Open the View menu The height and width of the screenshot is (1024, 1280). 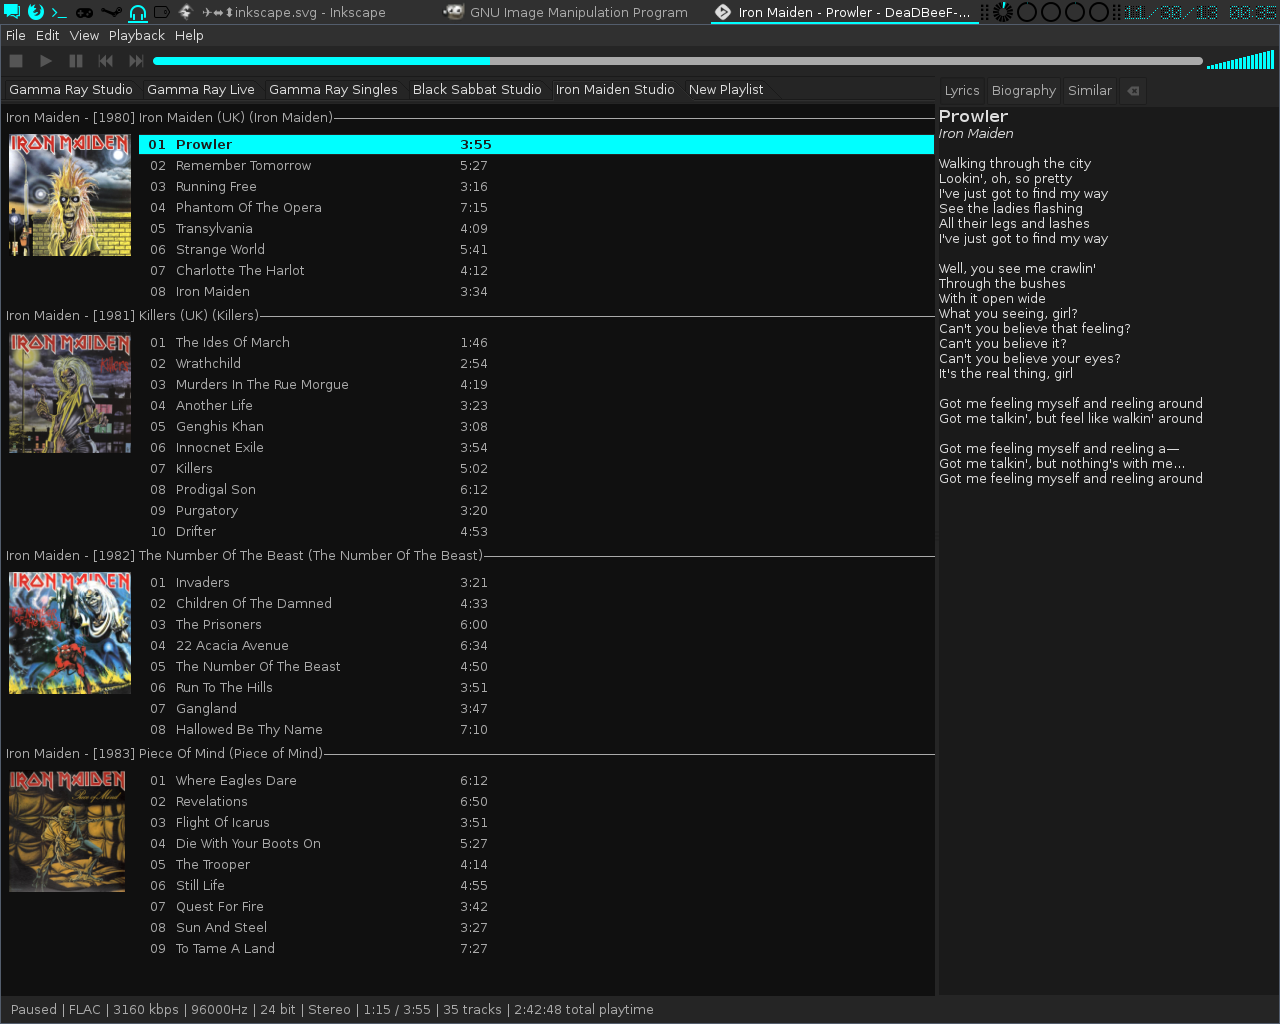click(84, 35)
